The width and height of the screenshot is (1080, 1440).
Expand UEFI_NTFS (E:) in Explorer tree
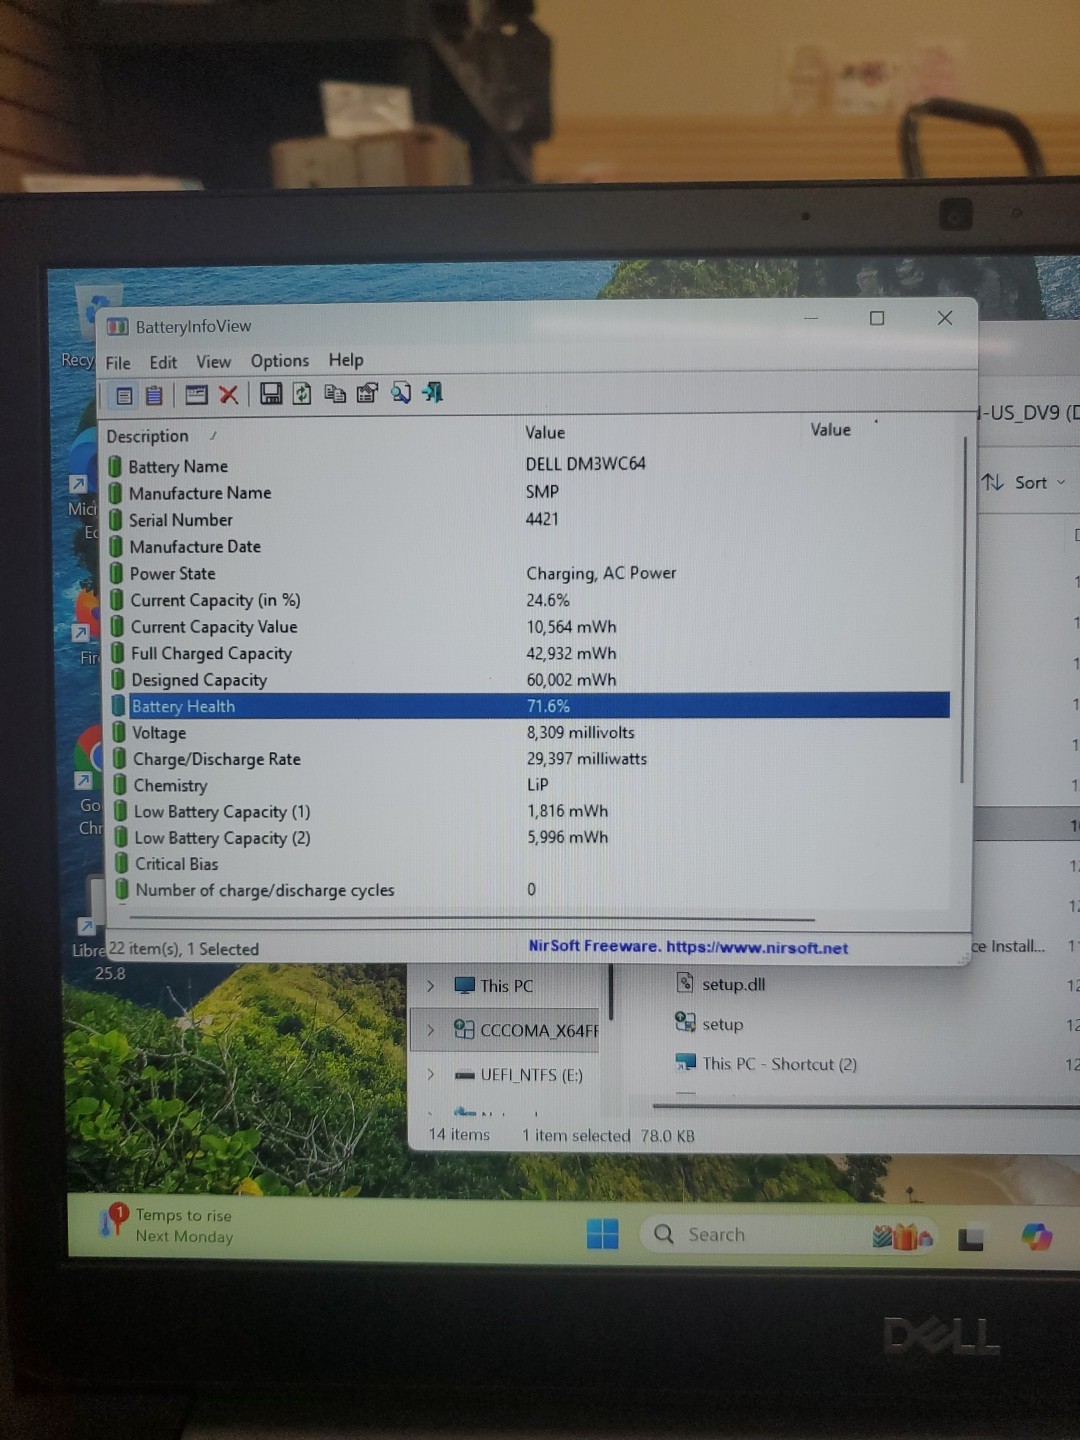coord(431,1074)
